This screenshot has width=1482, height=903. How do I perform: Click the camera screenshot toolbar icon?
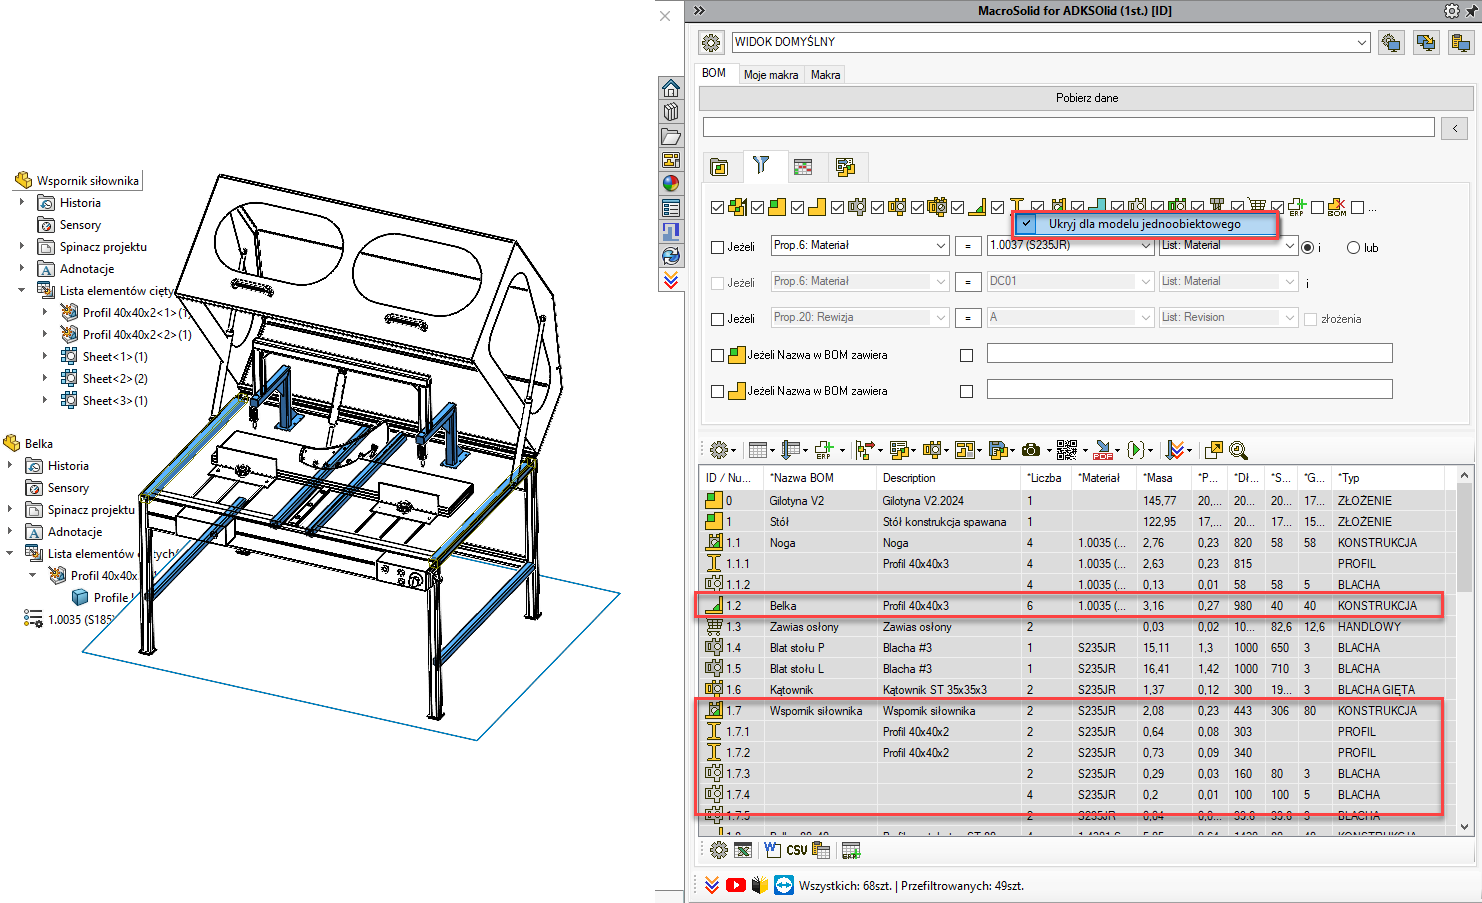click(x=1031, y=450)
